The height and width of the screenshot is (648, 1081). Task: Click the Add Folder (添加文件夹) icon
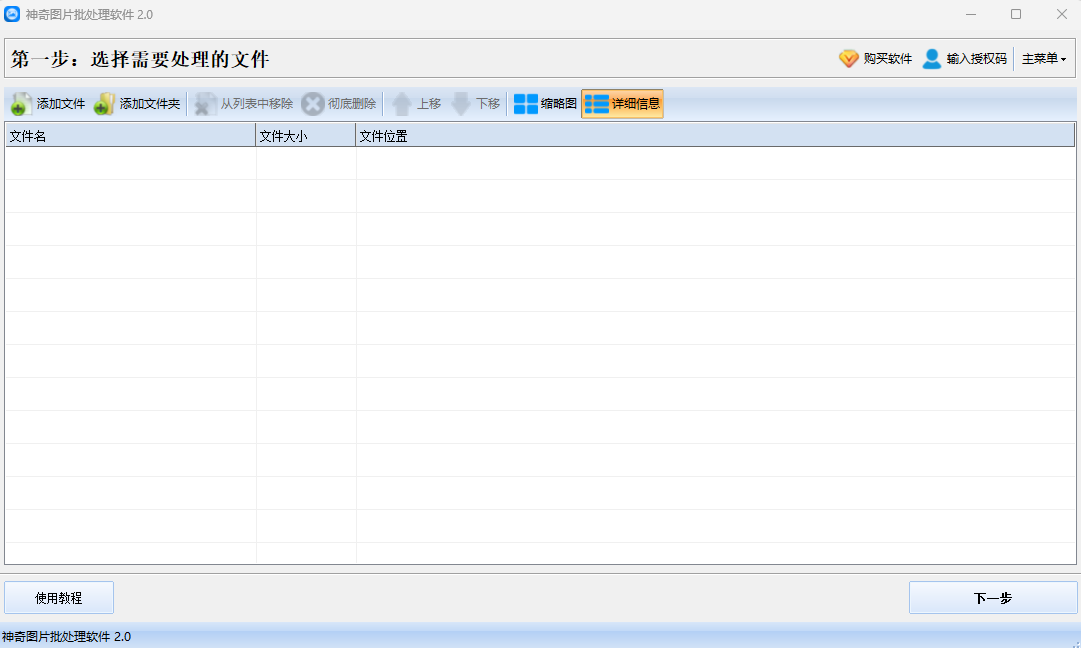point(104,104)
